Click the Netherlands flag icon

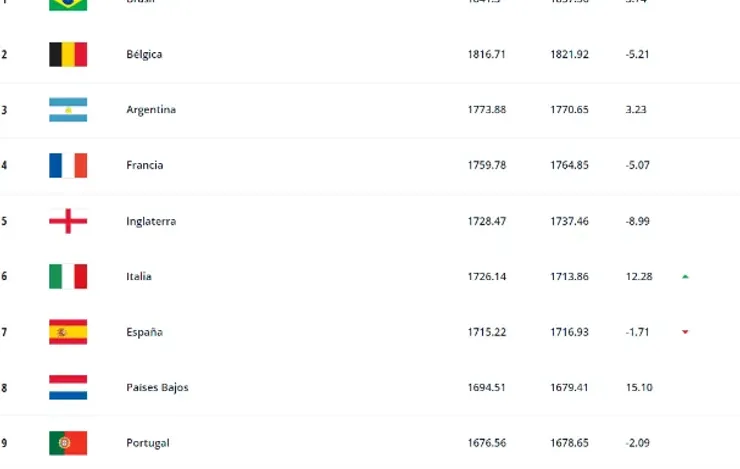pos(68,387)
